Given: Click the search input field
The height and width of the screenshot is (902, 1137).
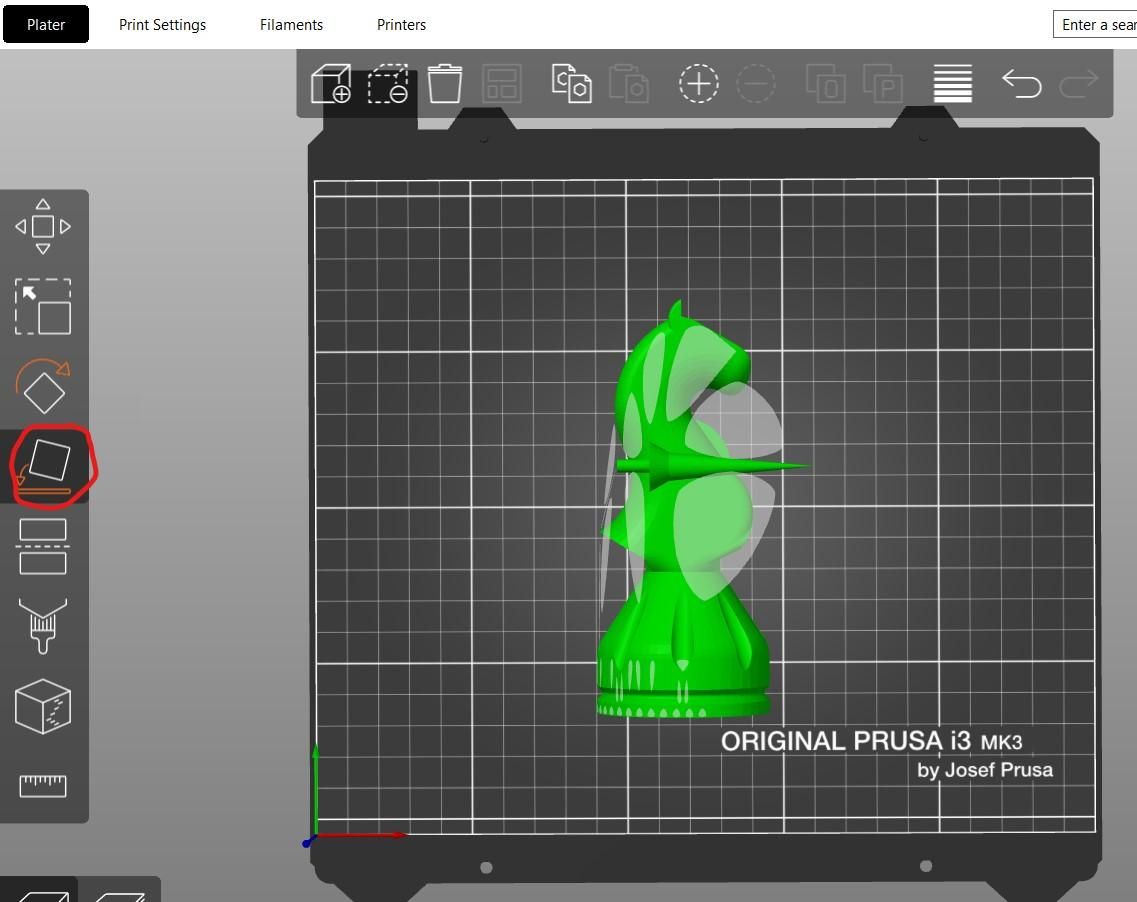Looking at the screenshot, I should click(x=1098, y=24).
